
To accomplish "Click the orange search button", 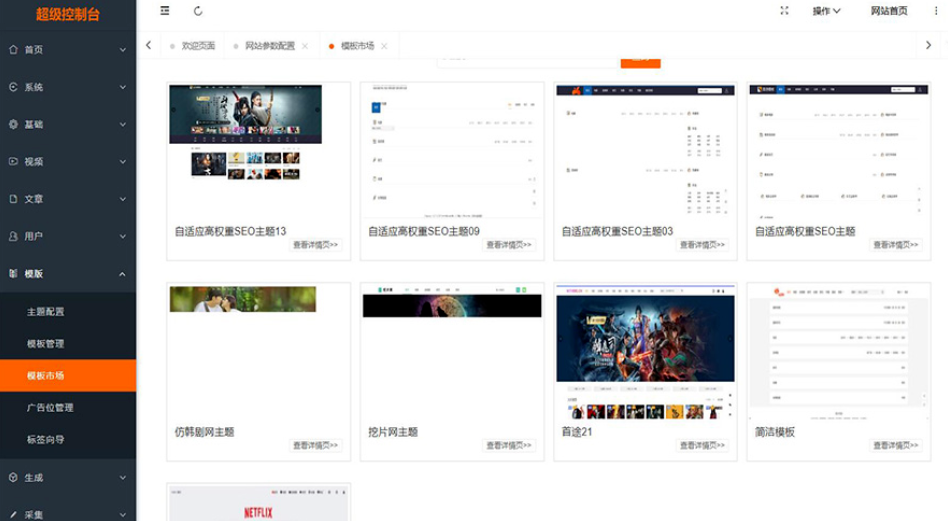I will click(x=640, y=63).
